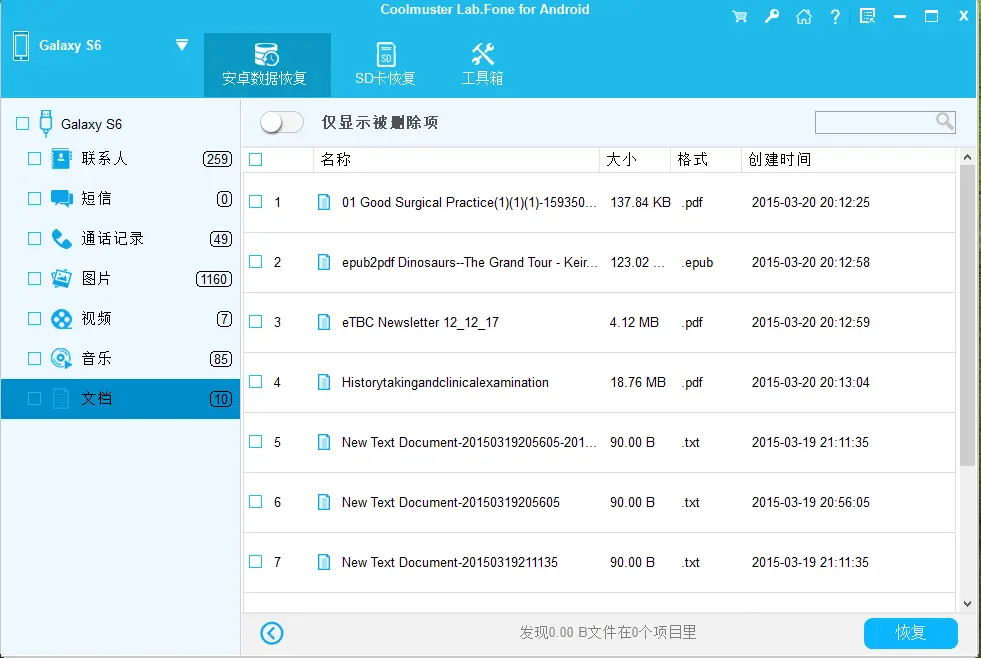Open the feedback note icon
Viewport: 981px width, 658px height.
coord(867,16)
